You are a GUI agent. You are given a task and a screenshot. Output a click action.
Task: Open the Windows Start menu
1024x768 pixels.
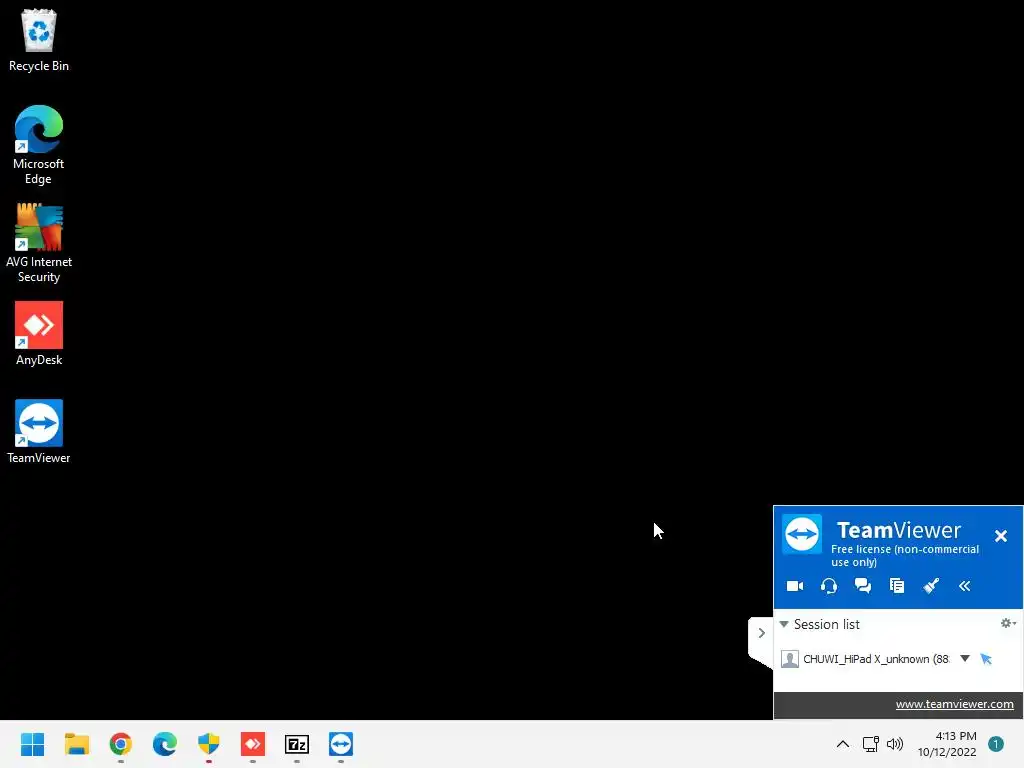coord(33,744)
